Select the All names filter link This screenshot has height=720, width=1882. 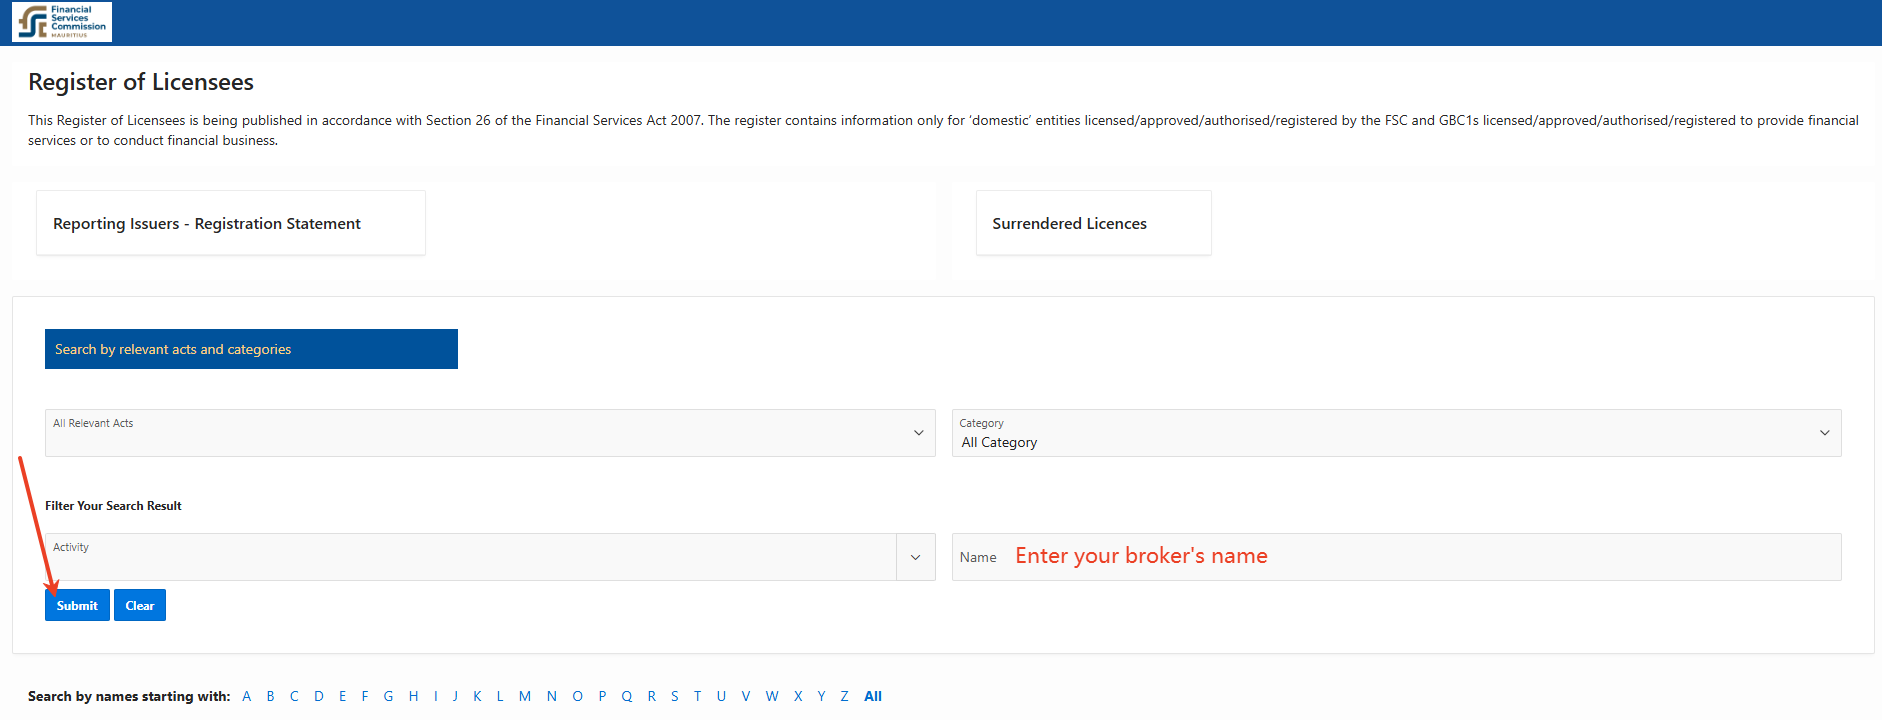point(873,696)
